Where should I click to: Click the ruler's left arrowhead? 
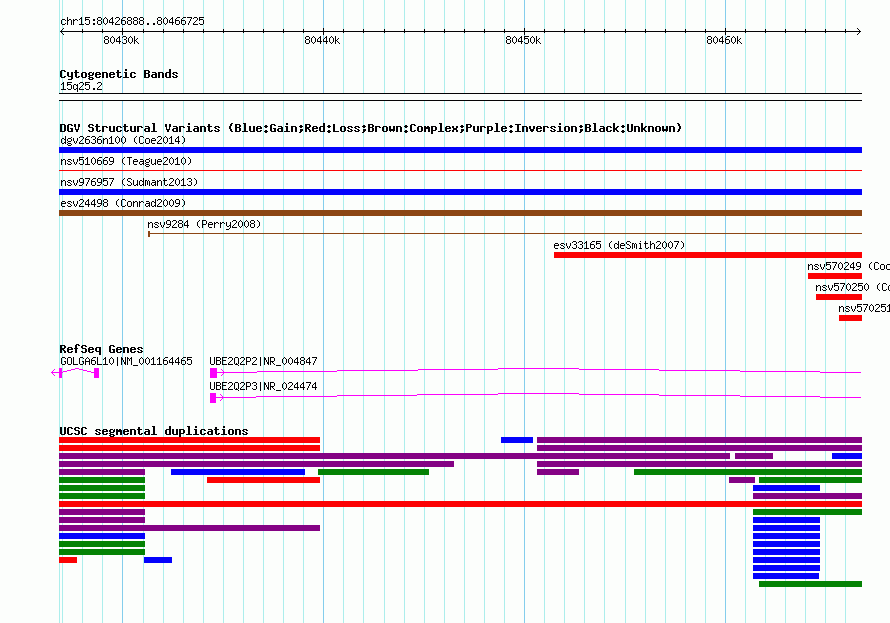click(62, 32)
